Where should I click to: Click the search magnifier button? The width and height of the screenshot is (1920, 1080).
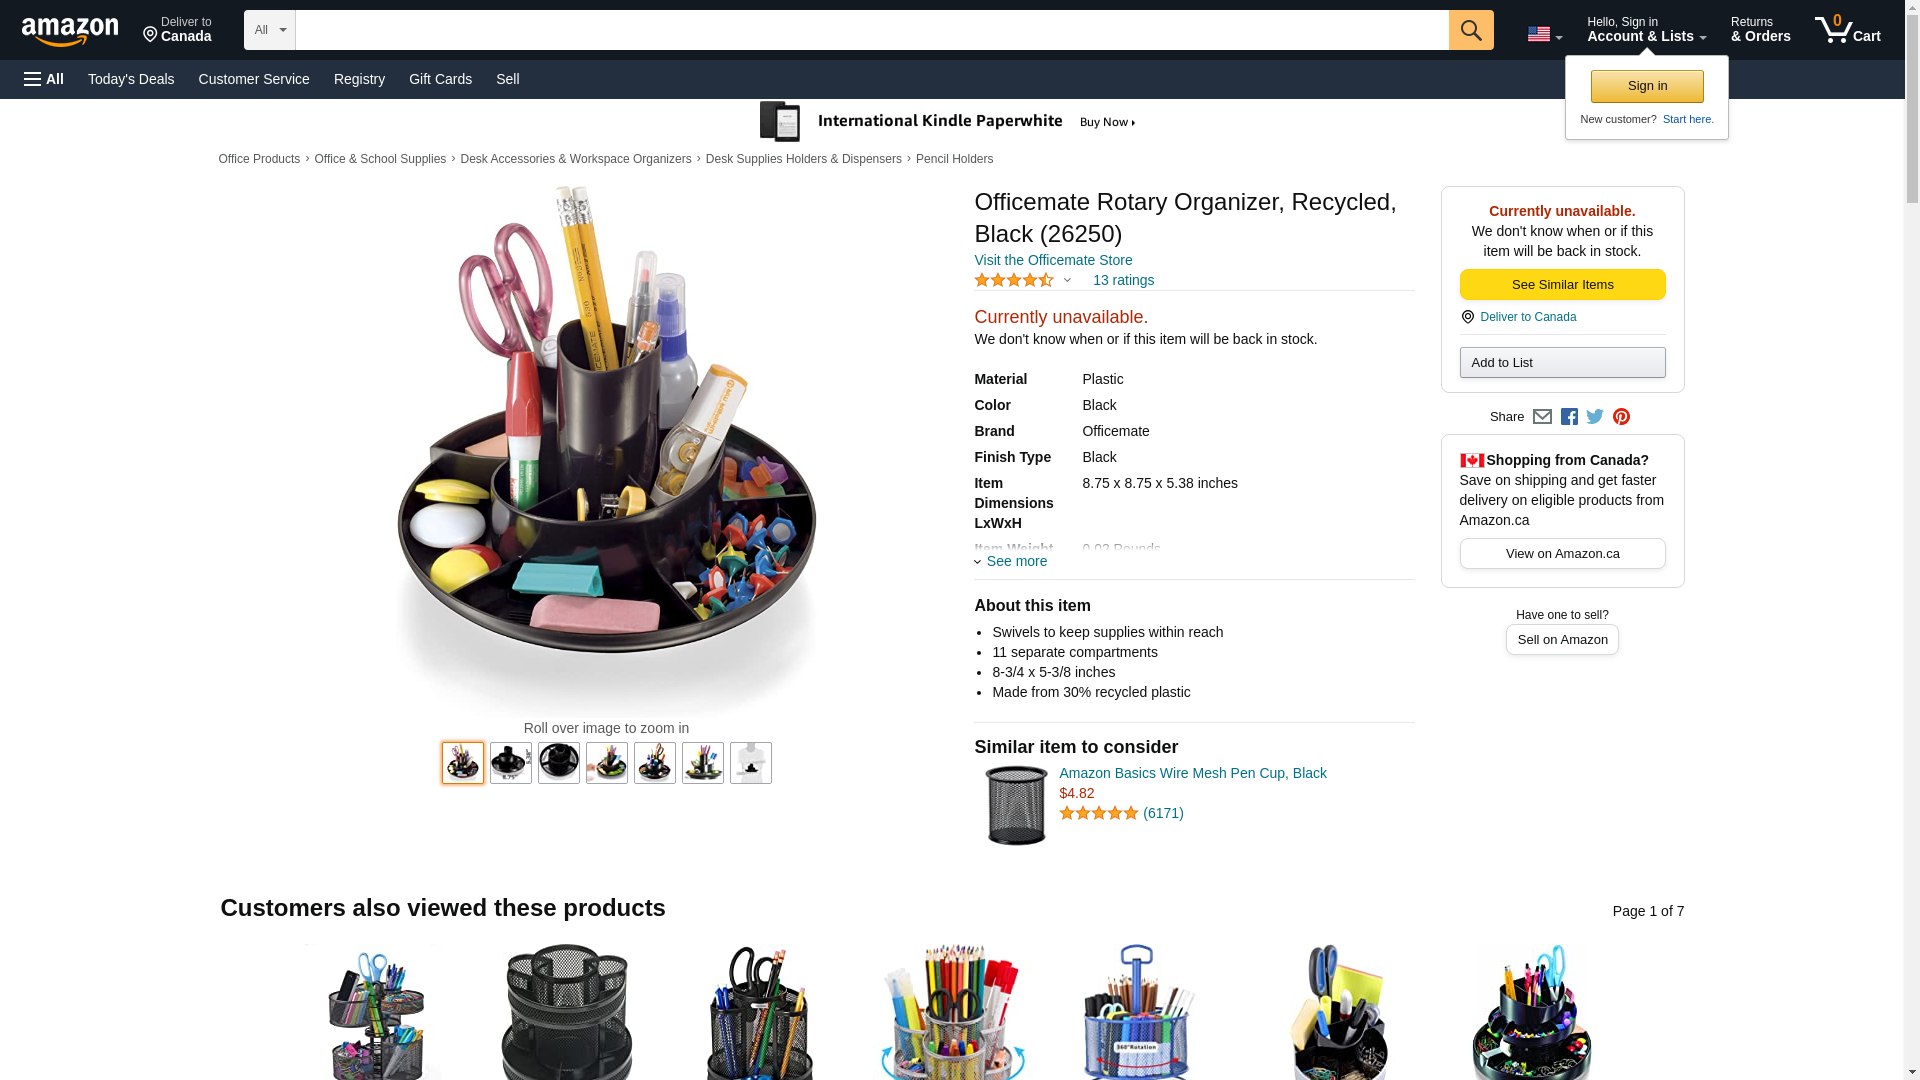(x=1471, y=30)
